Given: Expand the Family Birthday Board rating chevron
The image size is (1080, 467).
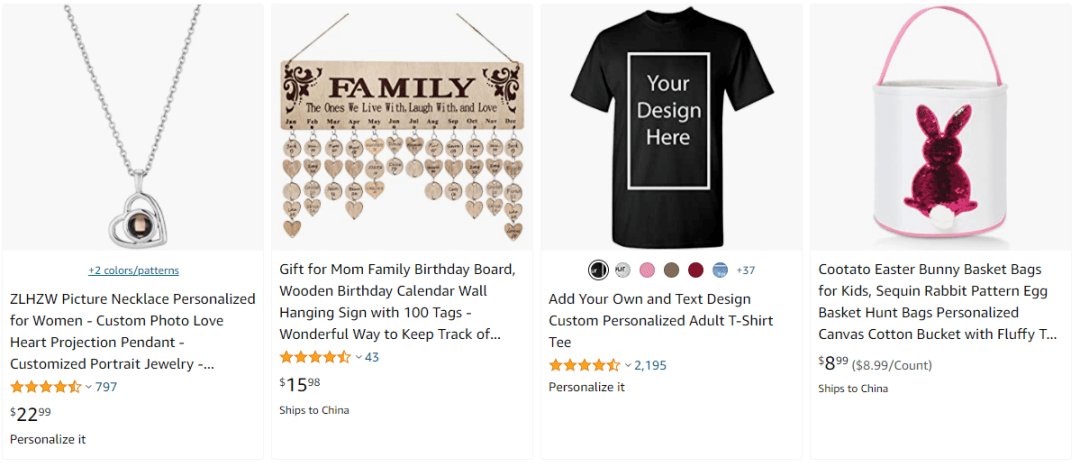Looking at the screenshot, I should coord(358,357).
